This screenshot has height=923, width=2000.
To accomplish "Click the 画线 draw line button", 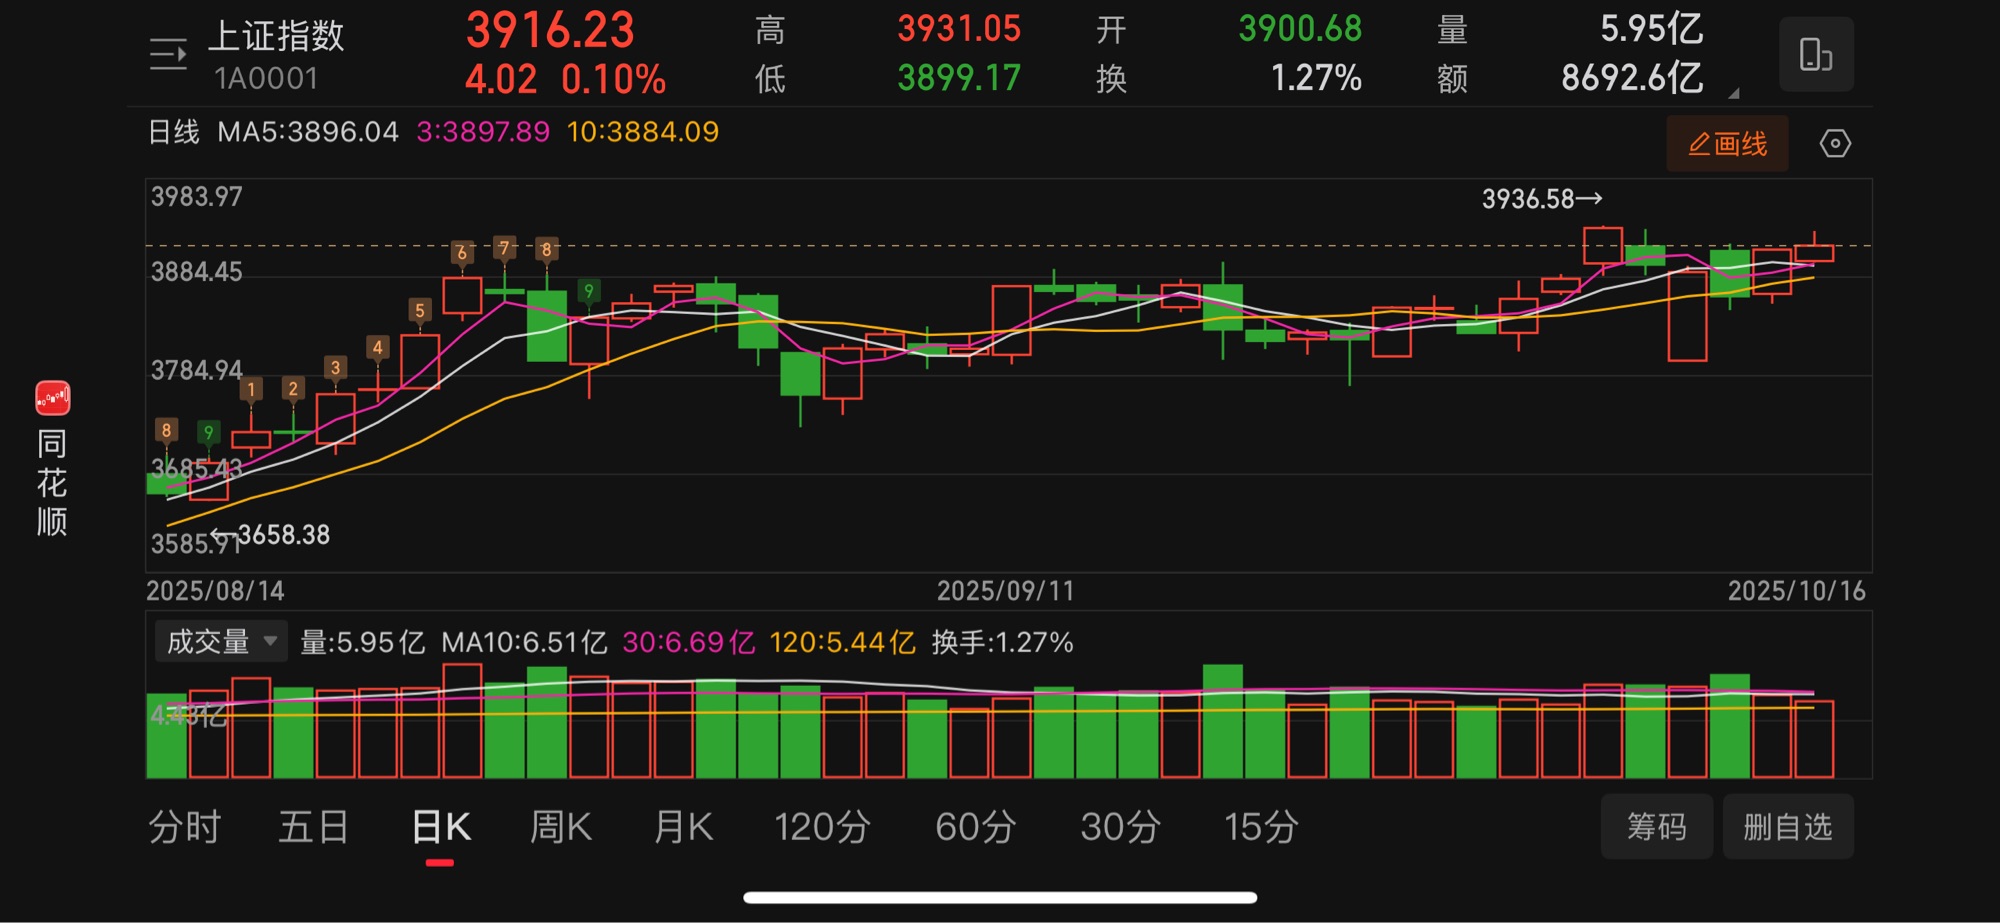I will (x=1727, y=144).
